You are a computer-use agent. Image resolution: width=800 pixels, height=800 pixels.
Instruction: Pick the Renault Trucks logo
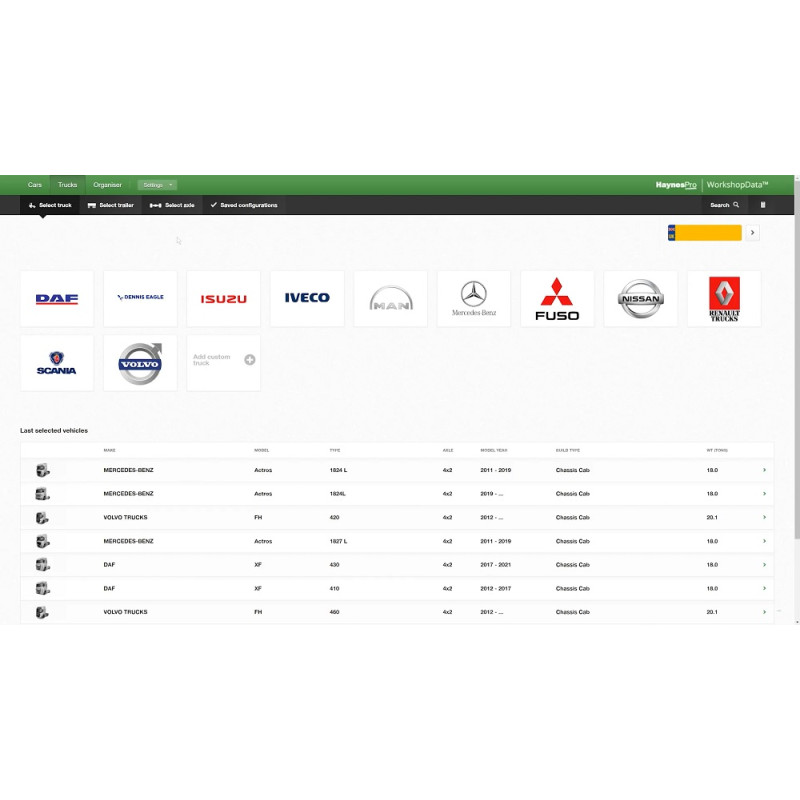pos(723,297)
